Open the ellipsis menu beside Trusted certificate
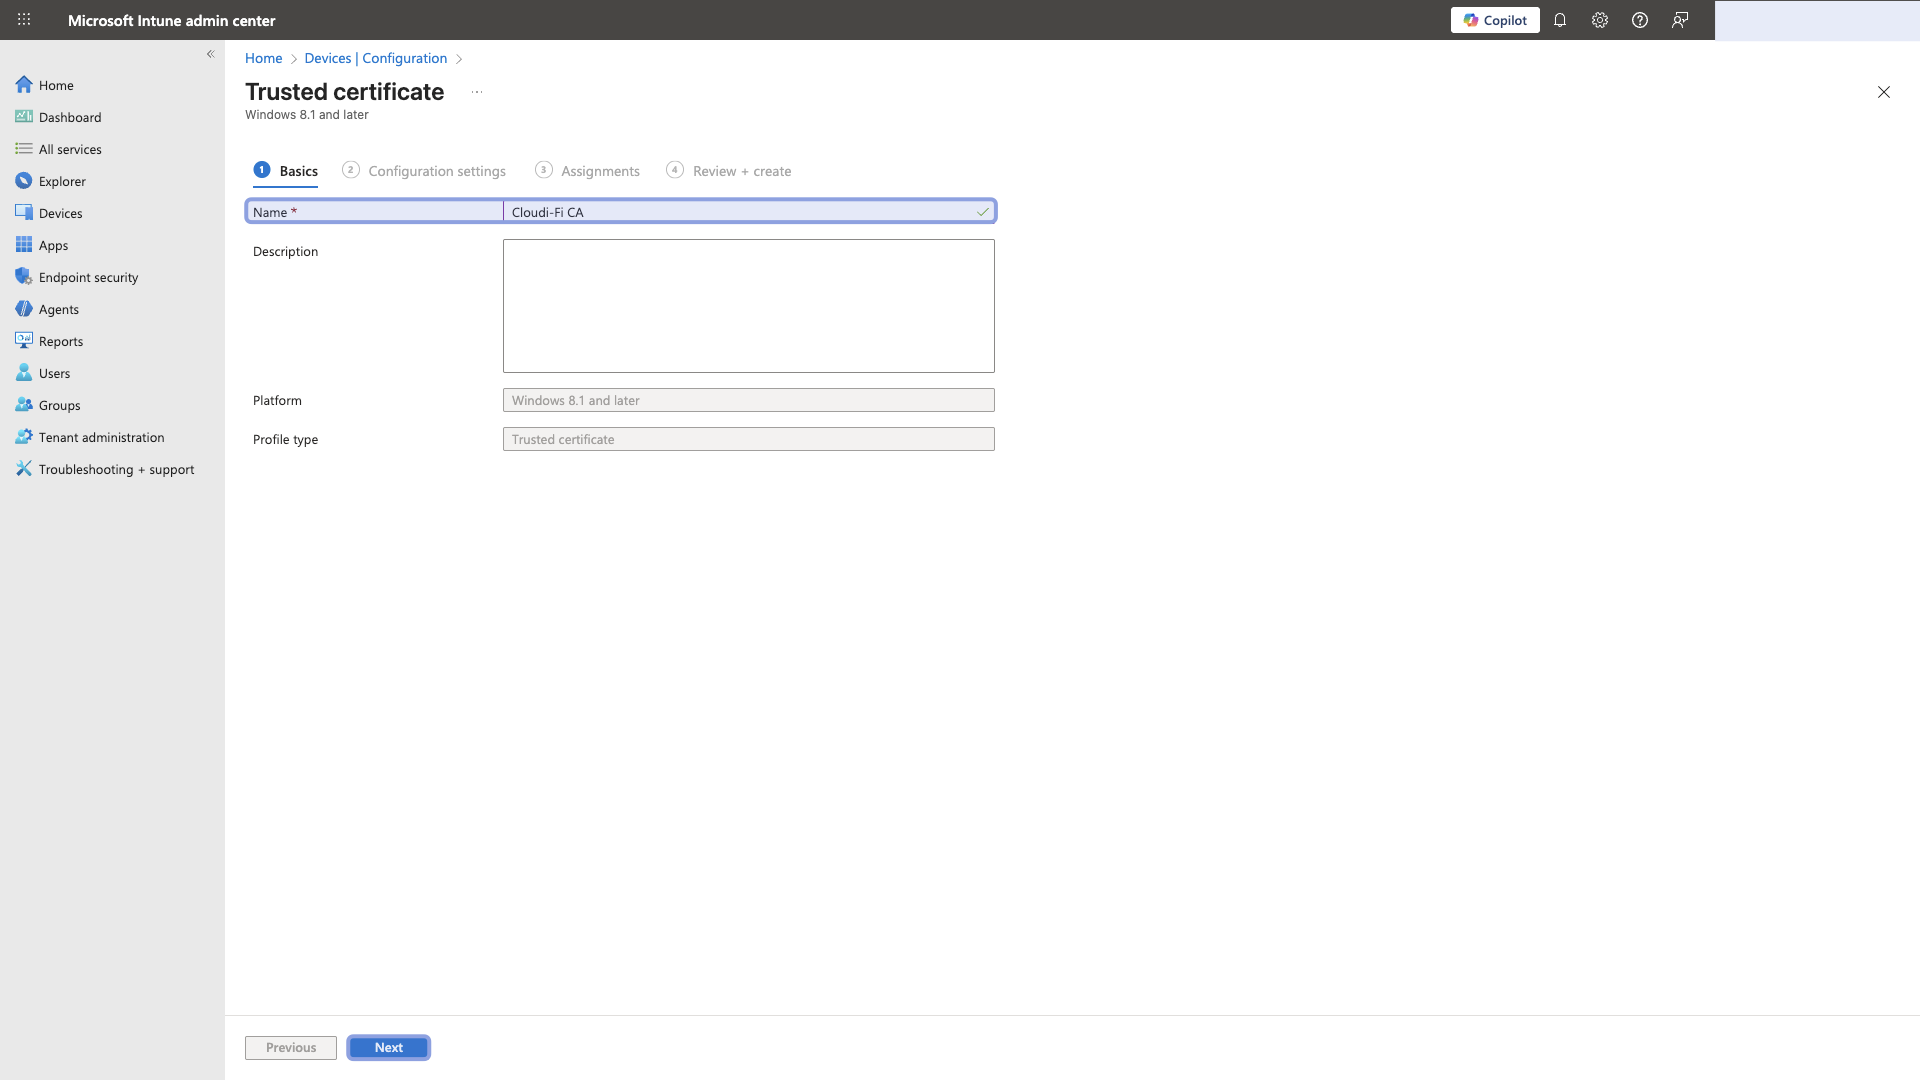Viewport: 1920px width, 1080px height. (477, 91)
